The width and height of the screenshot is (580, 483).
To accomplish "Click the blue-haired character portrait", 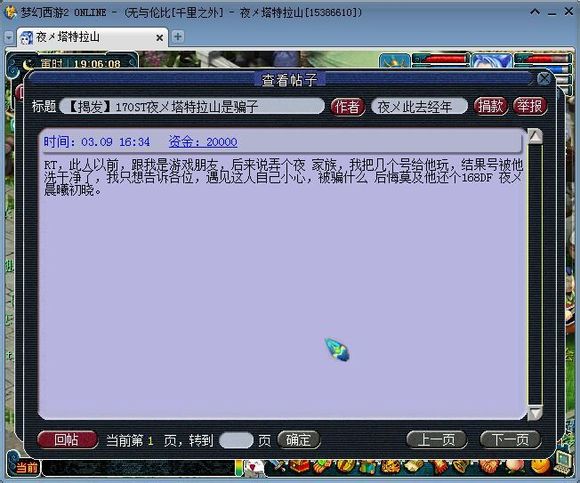I will tap(492, 61).
